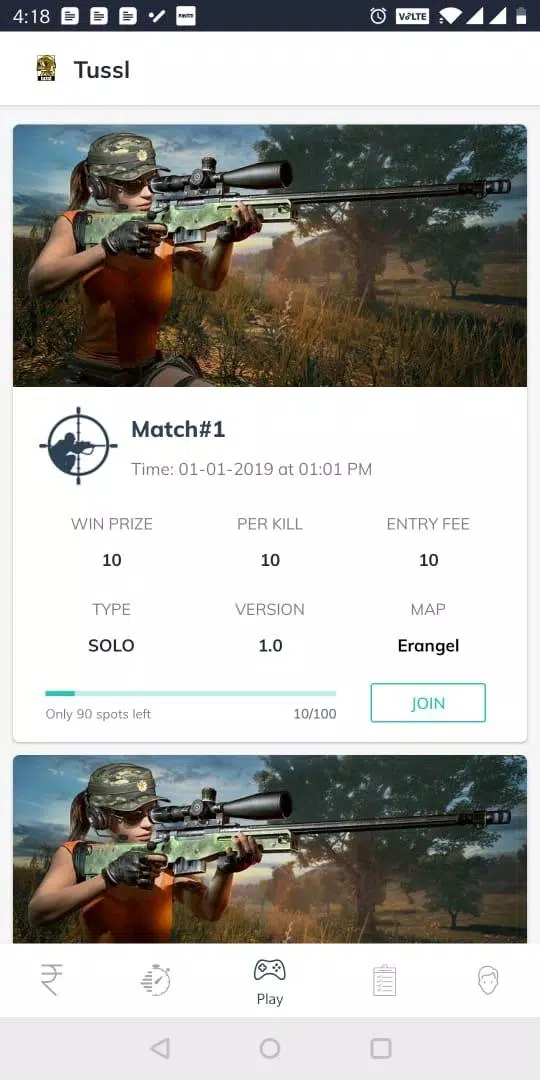This screenshot has height=1080, width=540.
Task: Tap the Android back navigation button
Action: 160,1048
